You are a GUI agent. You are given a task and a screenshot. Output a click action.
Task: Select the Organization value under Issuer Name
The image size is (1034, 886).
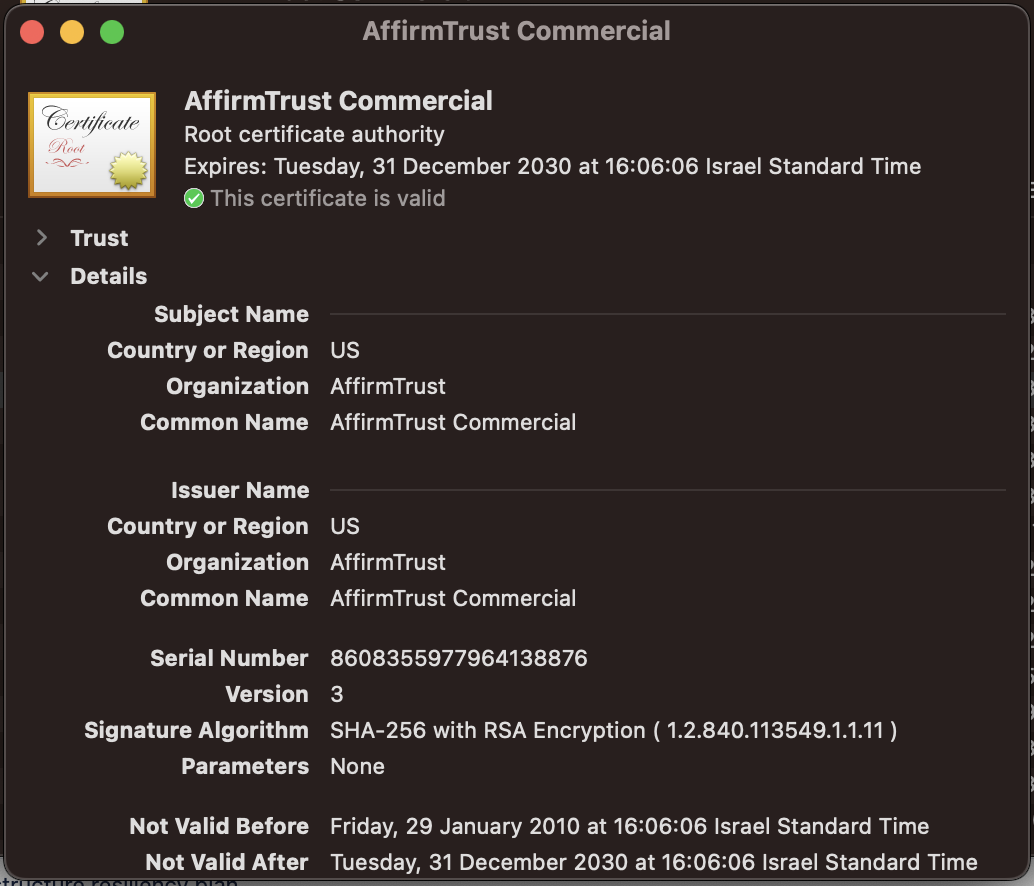[388, 562]
